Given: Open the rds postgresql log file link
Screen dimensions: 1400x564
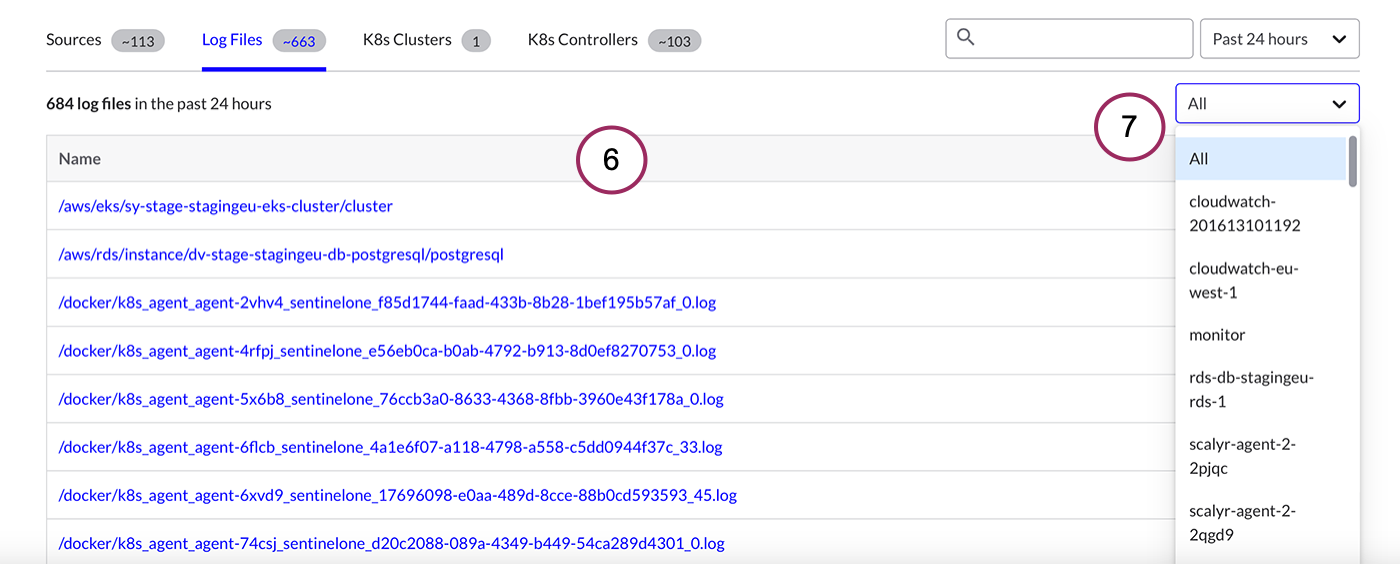Looking at the screenshot, I should point(281,254).
